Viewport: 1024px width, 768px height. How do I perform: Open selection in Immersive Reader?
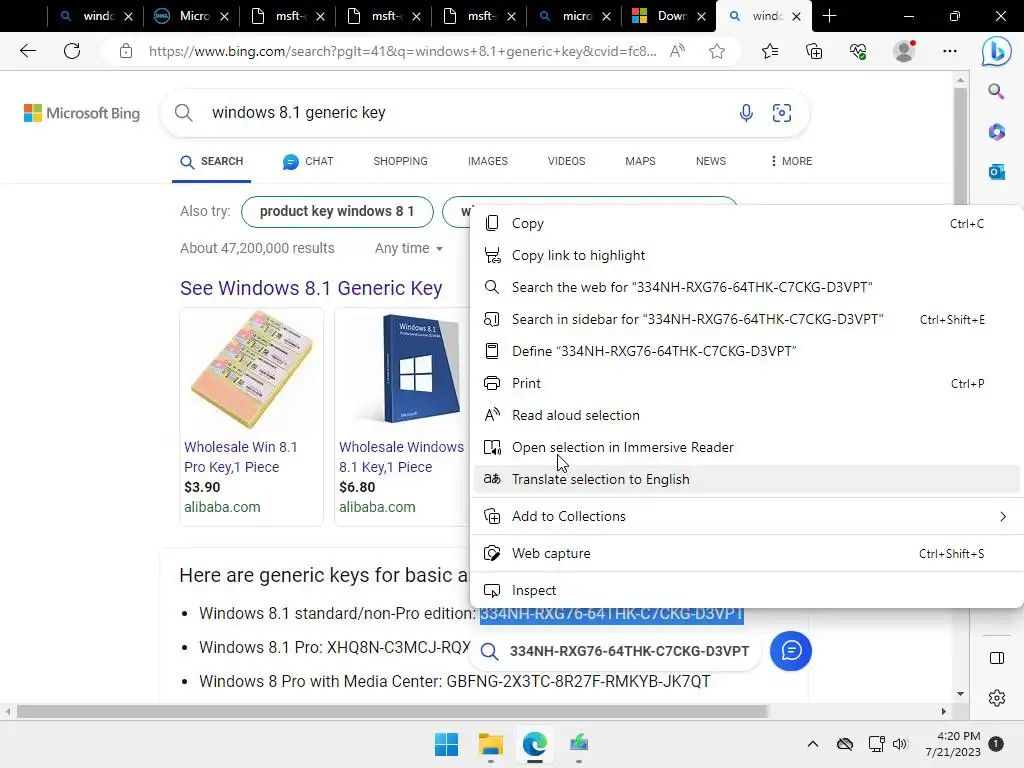pos(746,447)
